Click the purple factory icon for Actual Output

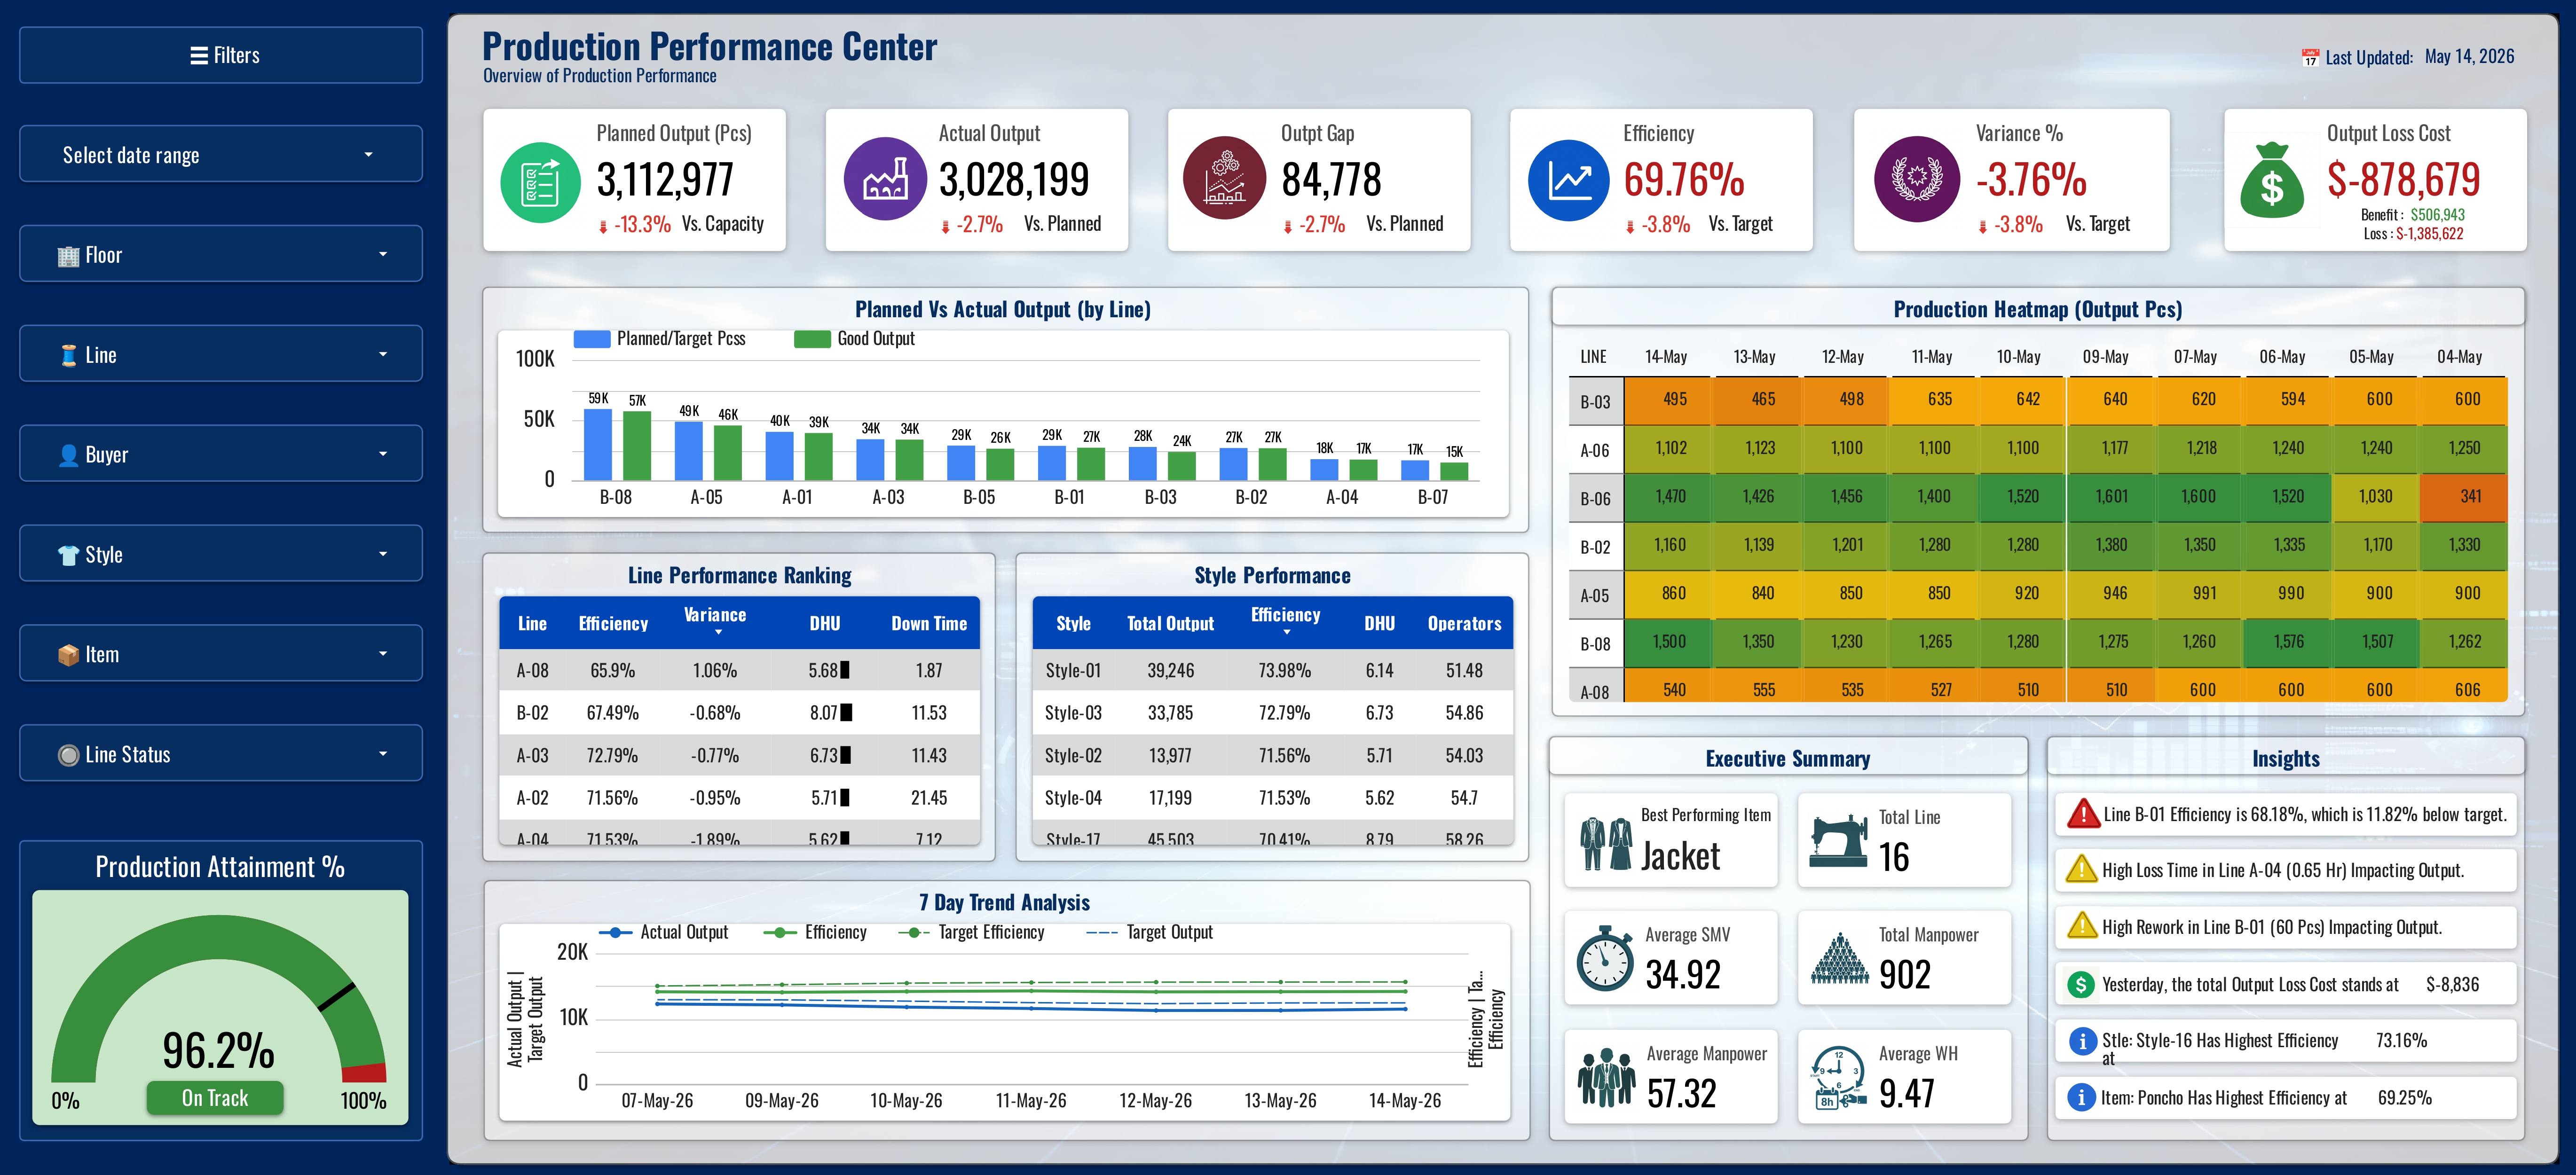[884, 179]
